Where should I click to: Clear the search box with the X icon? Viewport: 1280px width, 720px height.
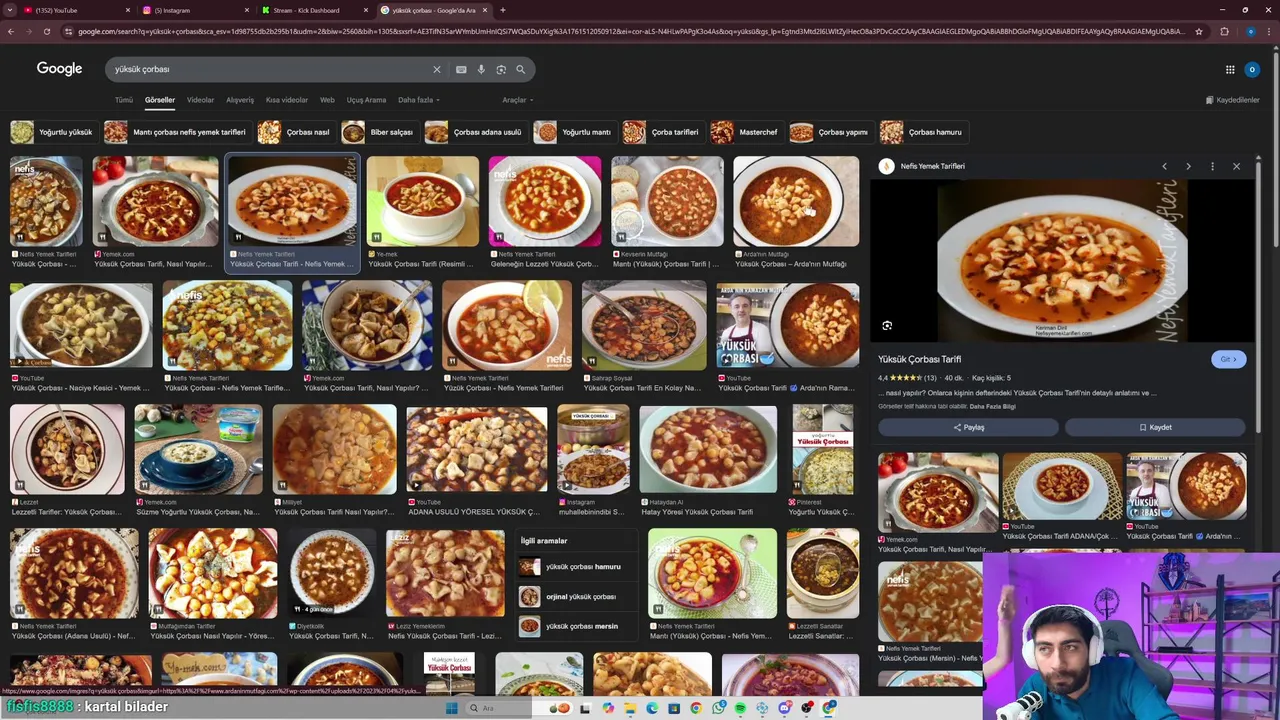tap(436, 69)
